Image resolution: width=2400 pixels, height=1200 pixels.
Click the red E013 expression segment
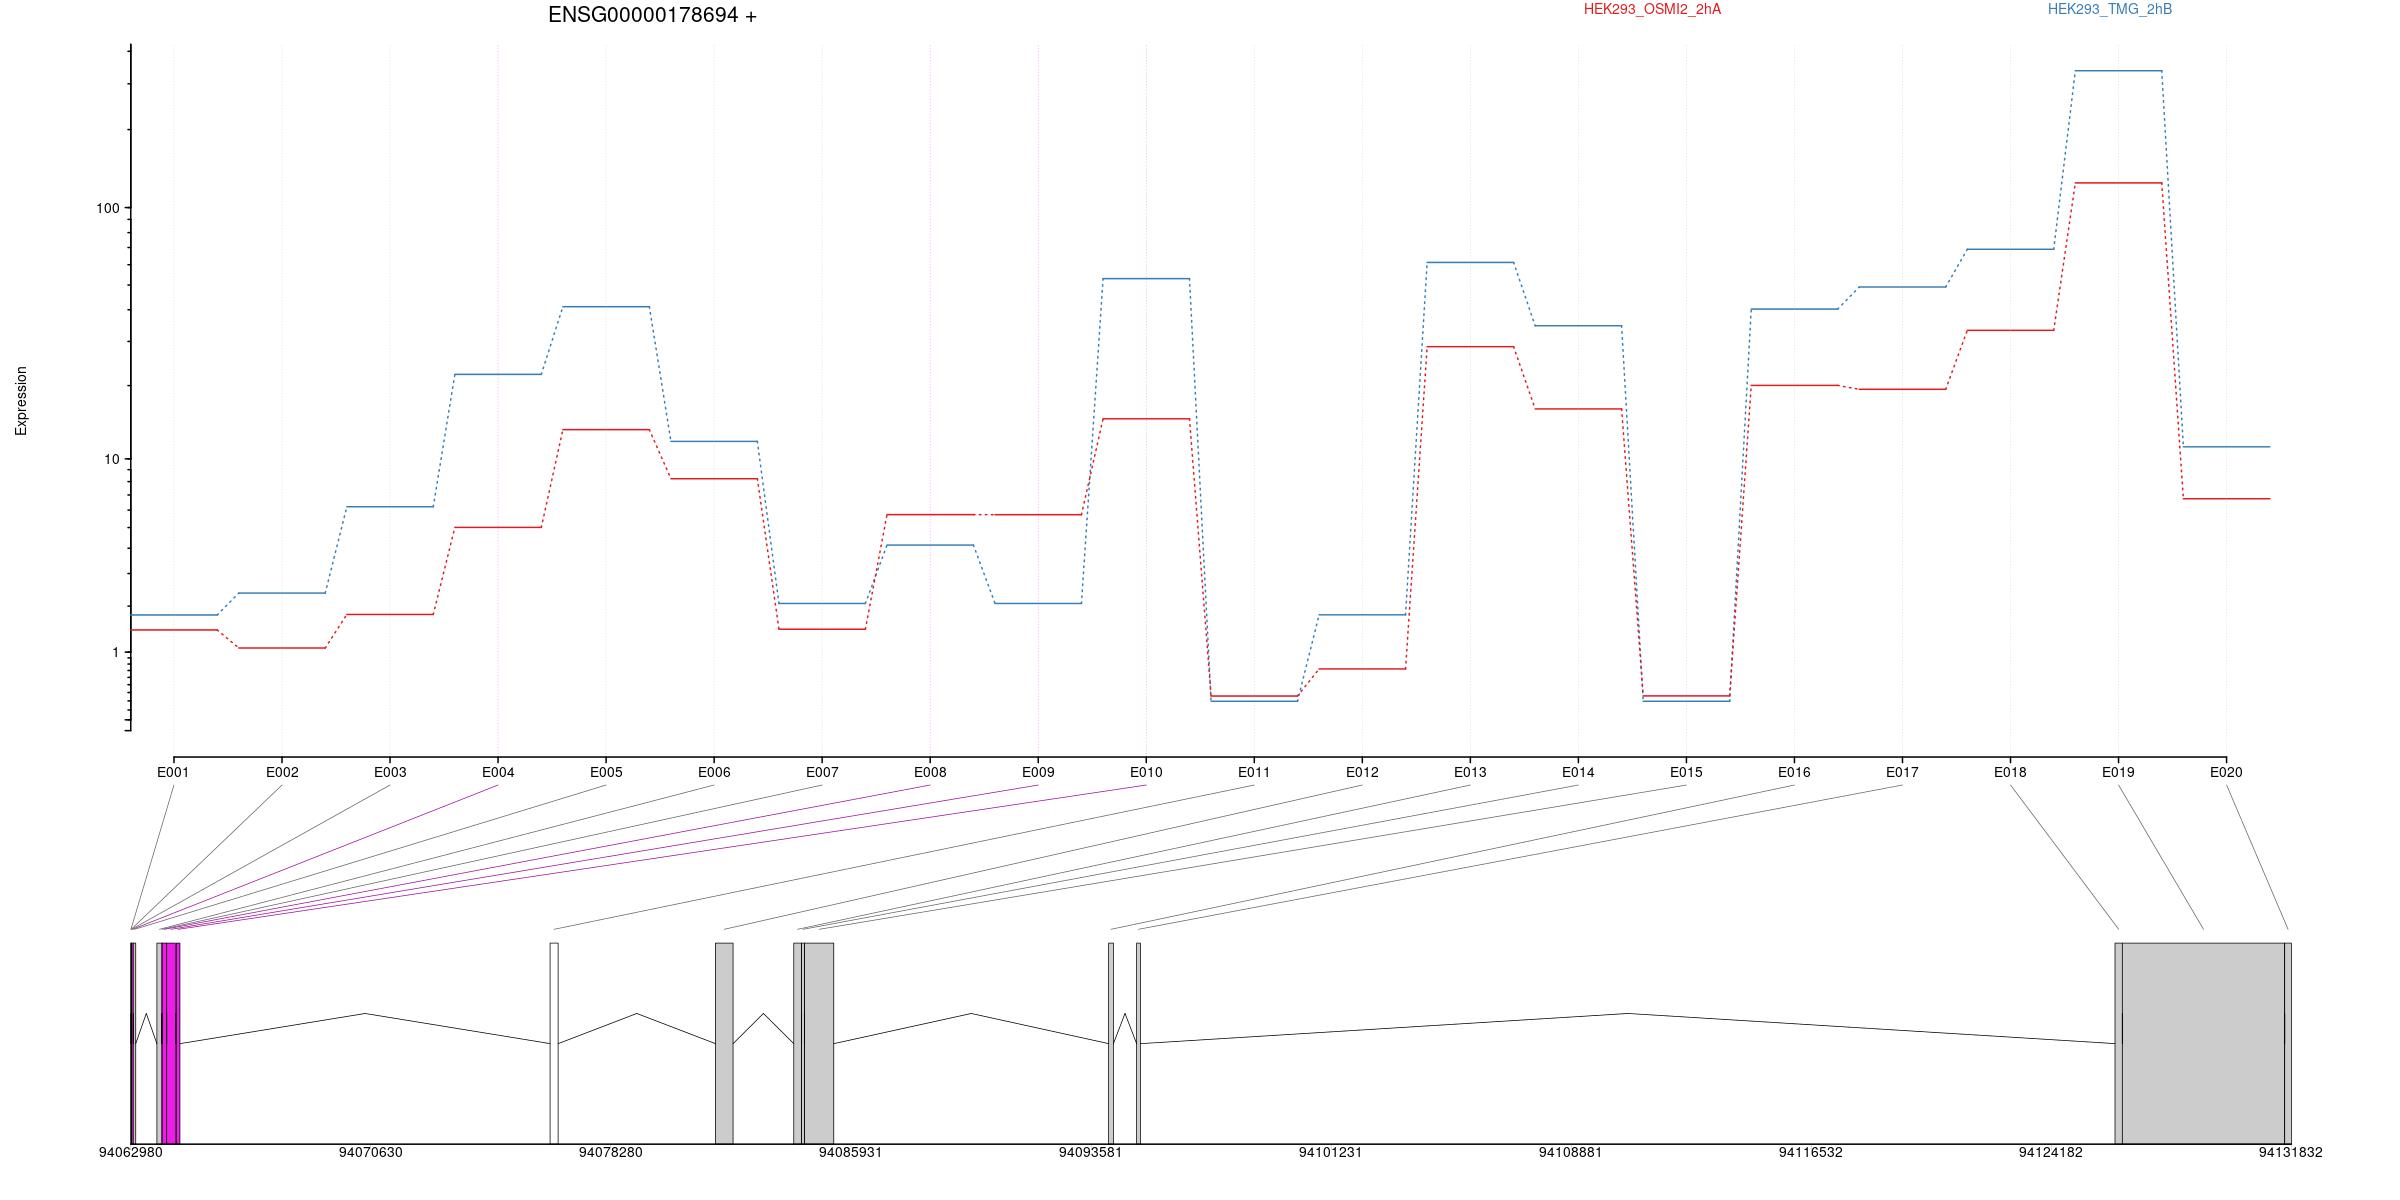pos(1470,347)
